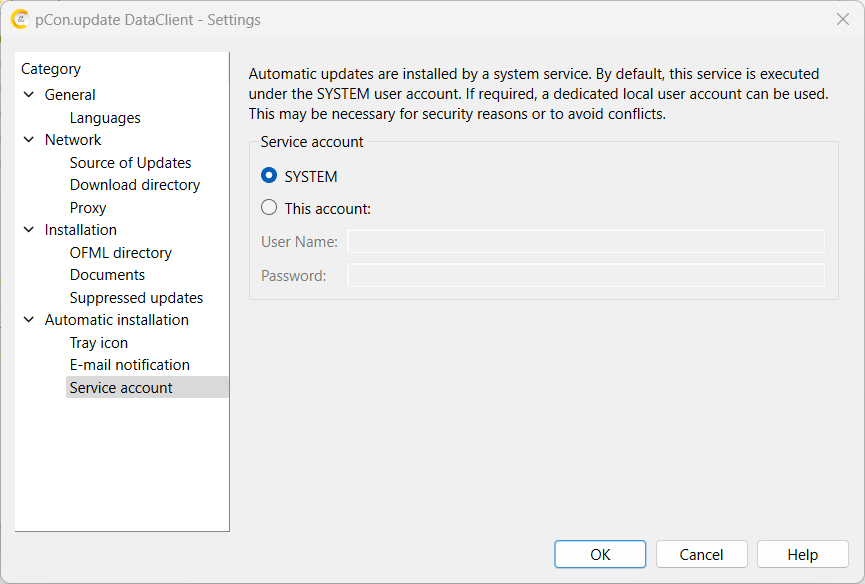Open Tray icon settings
Image resolution: width=865 pixels, height=584 pixels.
tap(99, 342)
